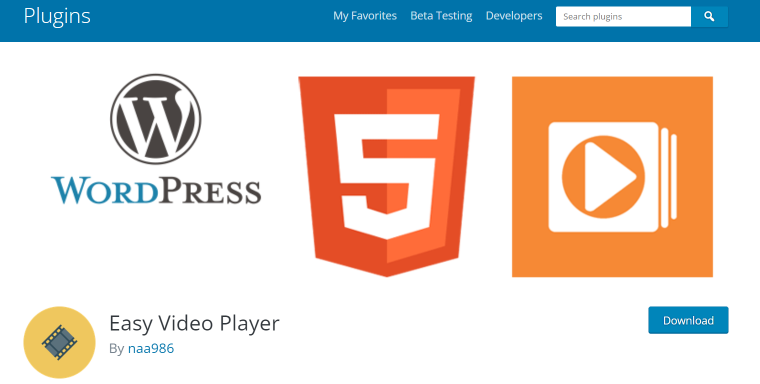The image size is (760, 384).
Task: Focus the Search plugins input field
Action: pyautogui.click(x=623, y=16)
